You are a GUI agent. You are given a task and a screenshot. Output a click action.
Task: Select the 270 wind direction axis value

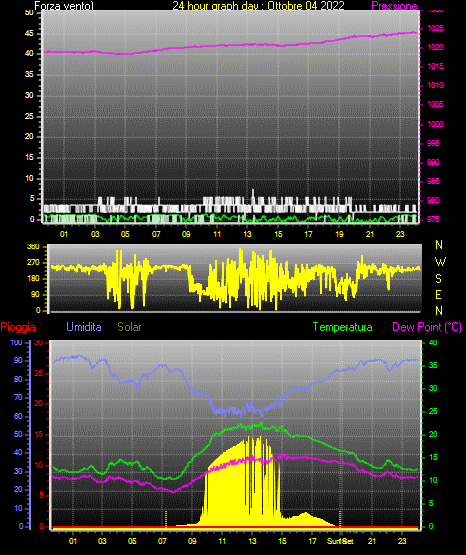[33, 263]
